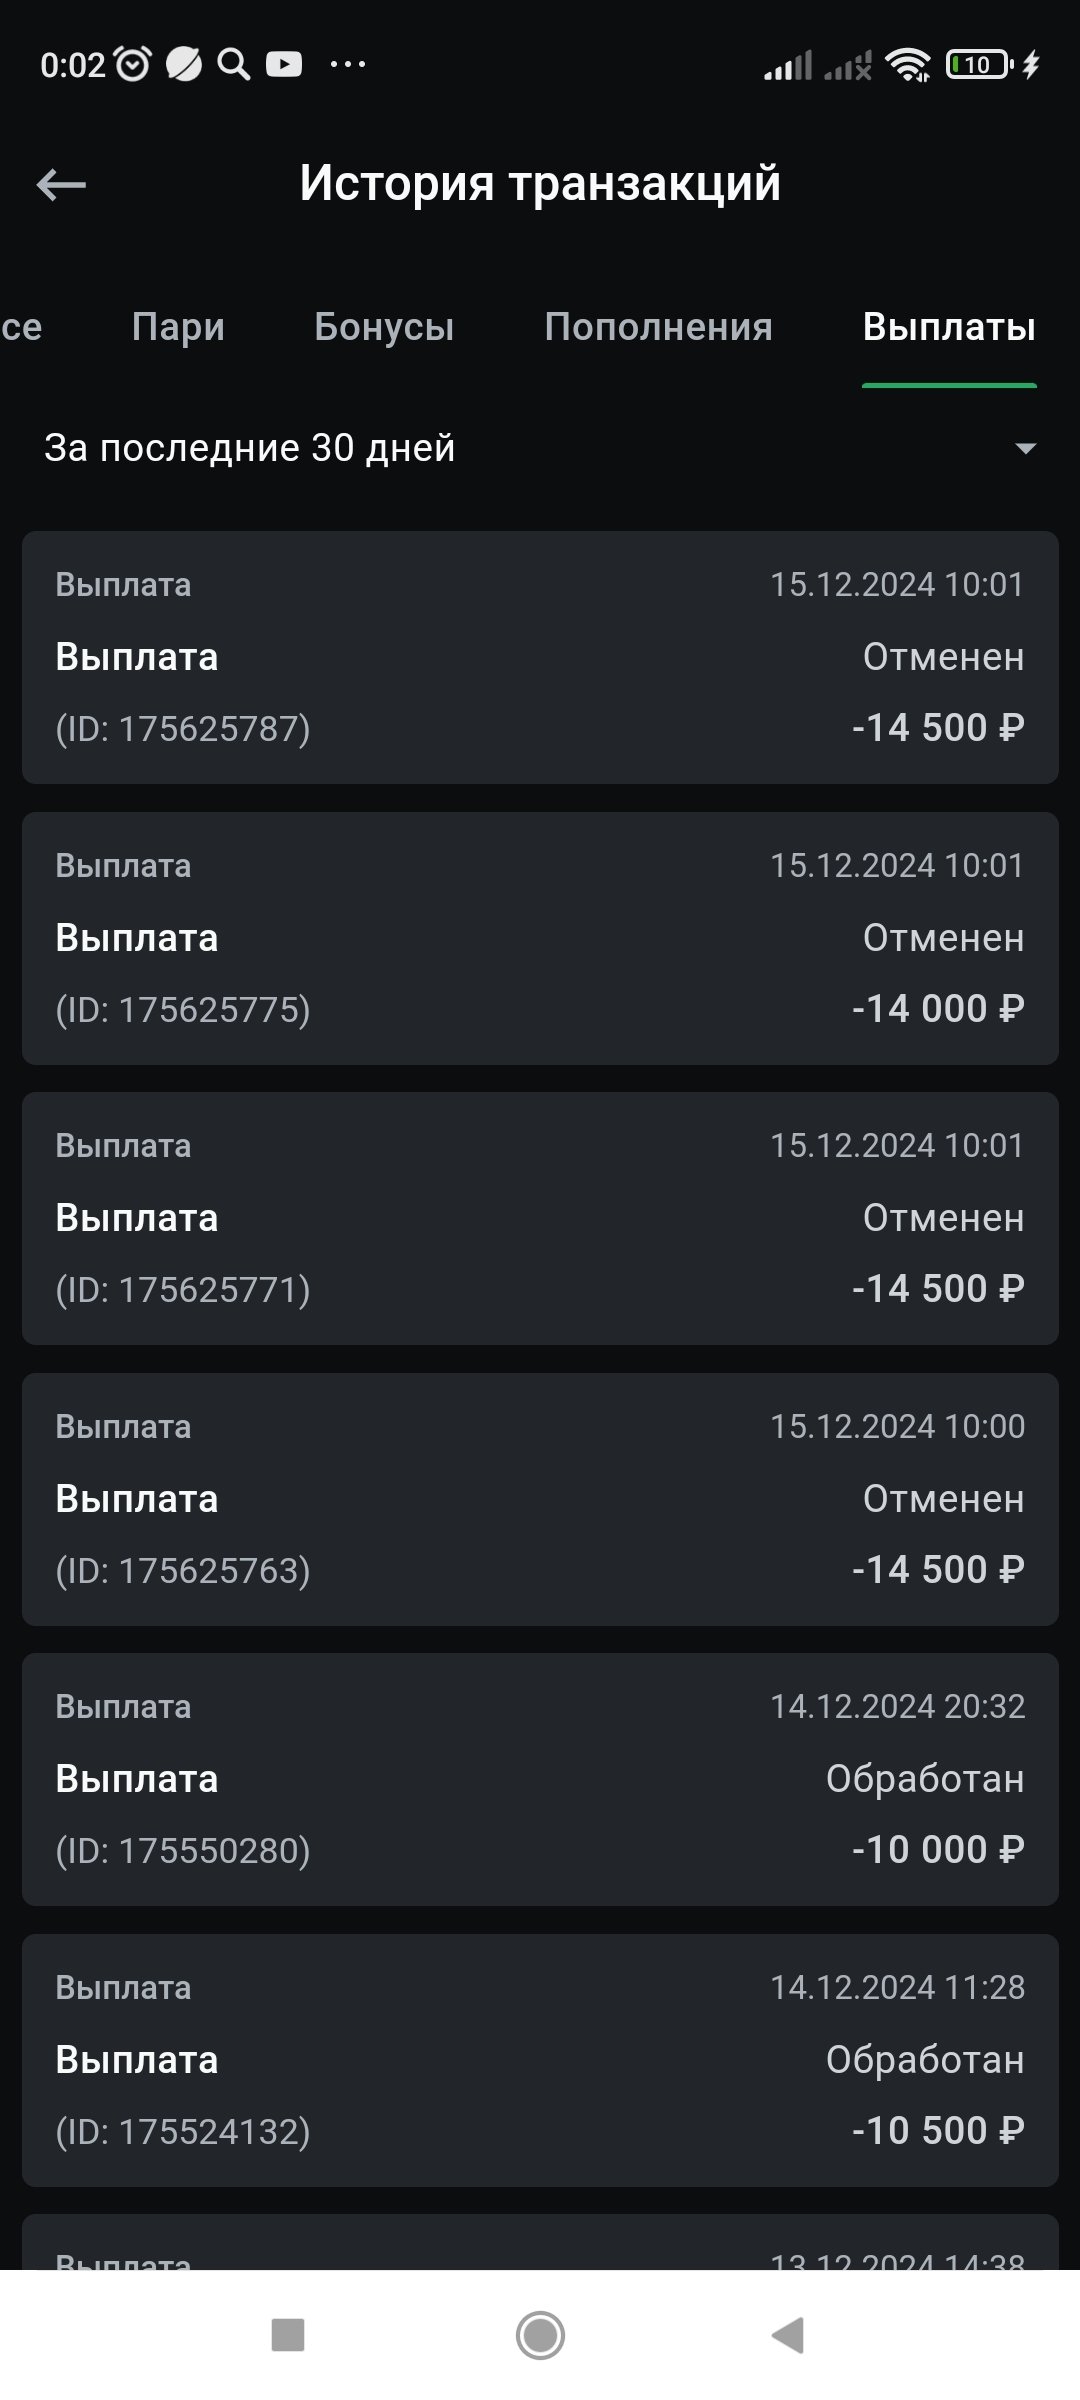Open processed payout ID 175550280
This screenshot has width=1080, height=2400.
[x=540, y=1779]
